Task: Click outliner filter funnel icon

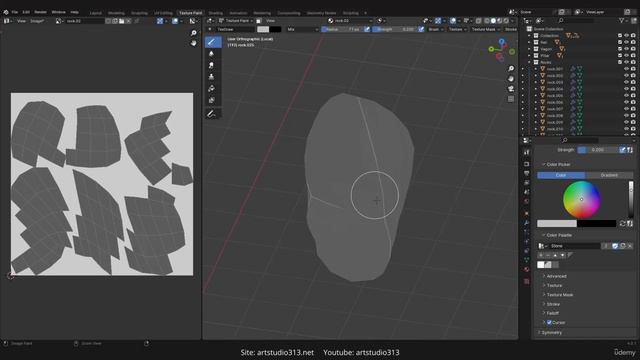Action: [x=622, y=20]
